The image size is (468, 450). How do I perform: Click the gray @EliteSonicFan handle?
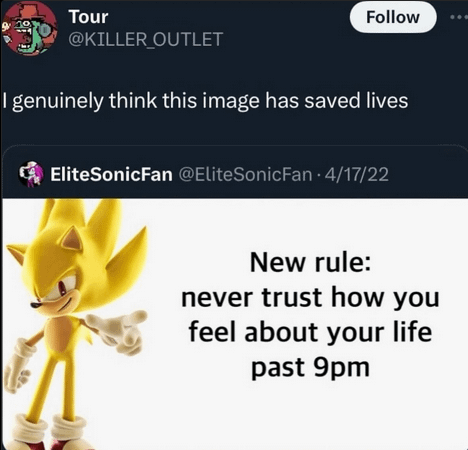coord(246,174)
